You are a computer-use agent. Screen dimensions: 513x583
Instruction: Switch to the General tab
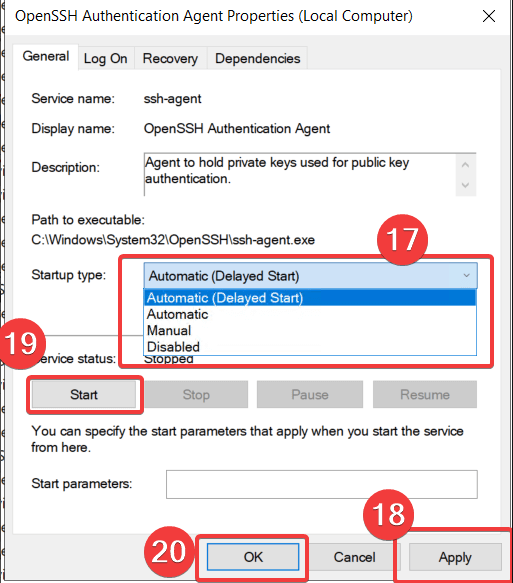pos(46,57)
